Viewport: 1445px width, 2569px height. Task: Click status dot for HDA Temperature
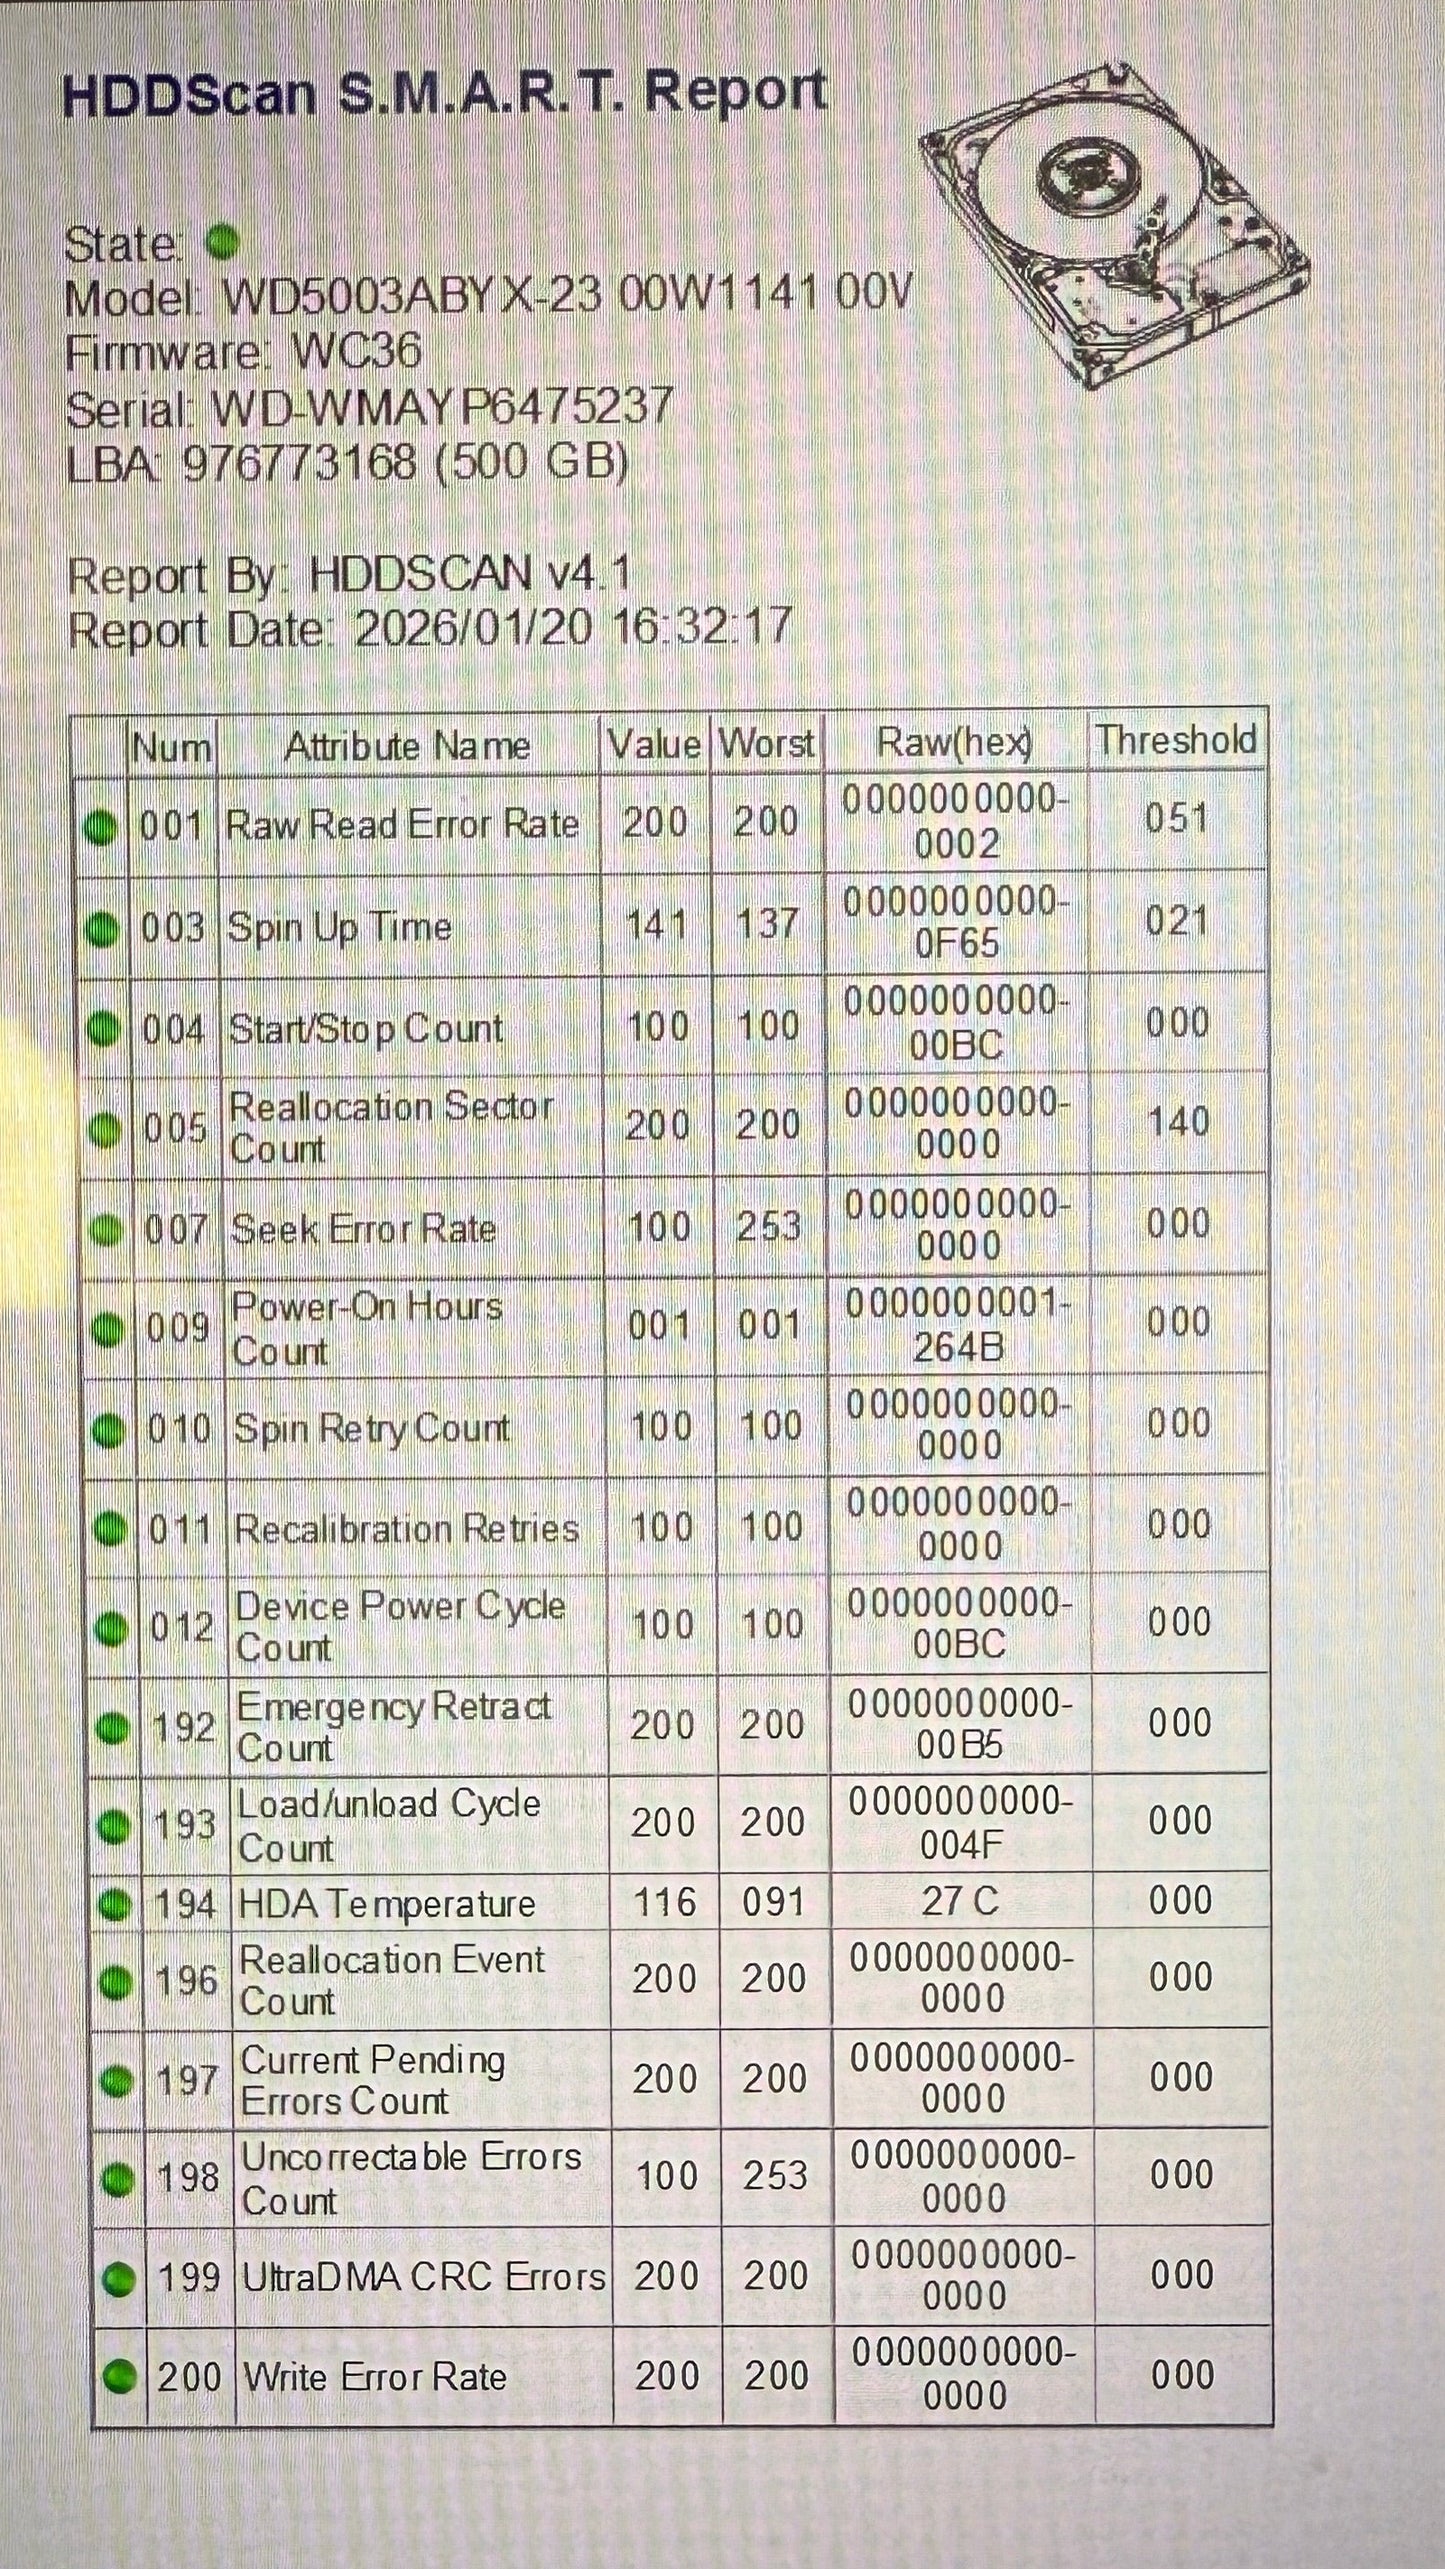point(116,1905)
